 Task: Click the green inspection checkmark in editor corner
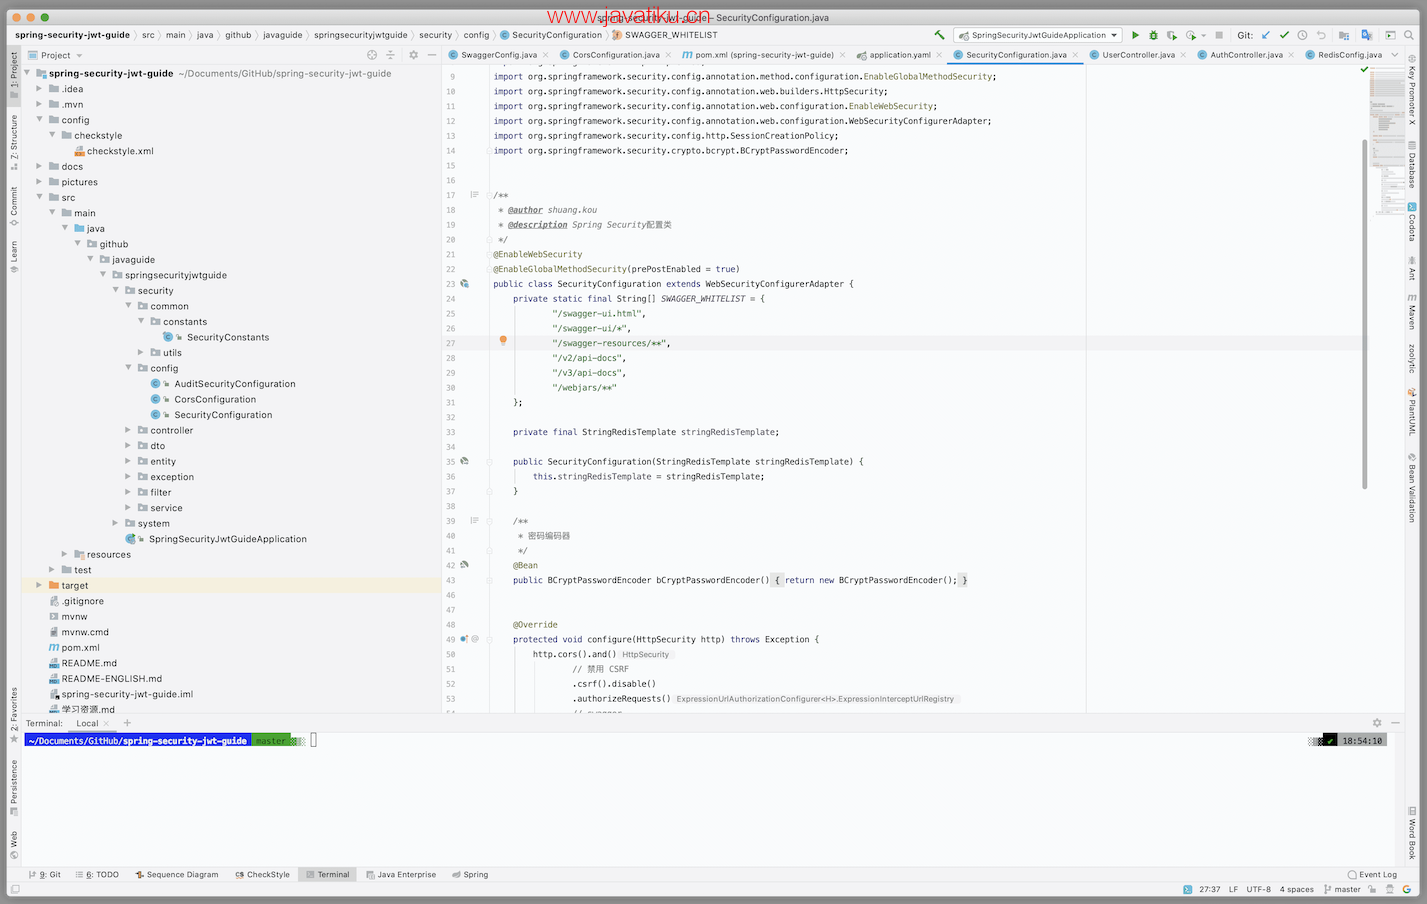(1362, 71)
